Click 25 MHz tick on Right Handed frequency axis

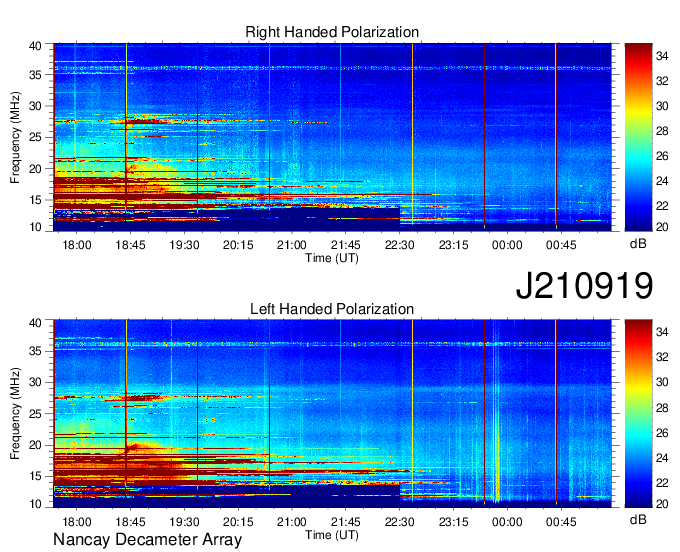(x=35, y=137)
